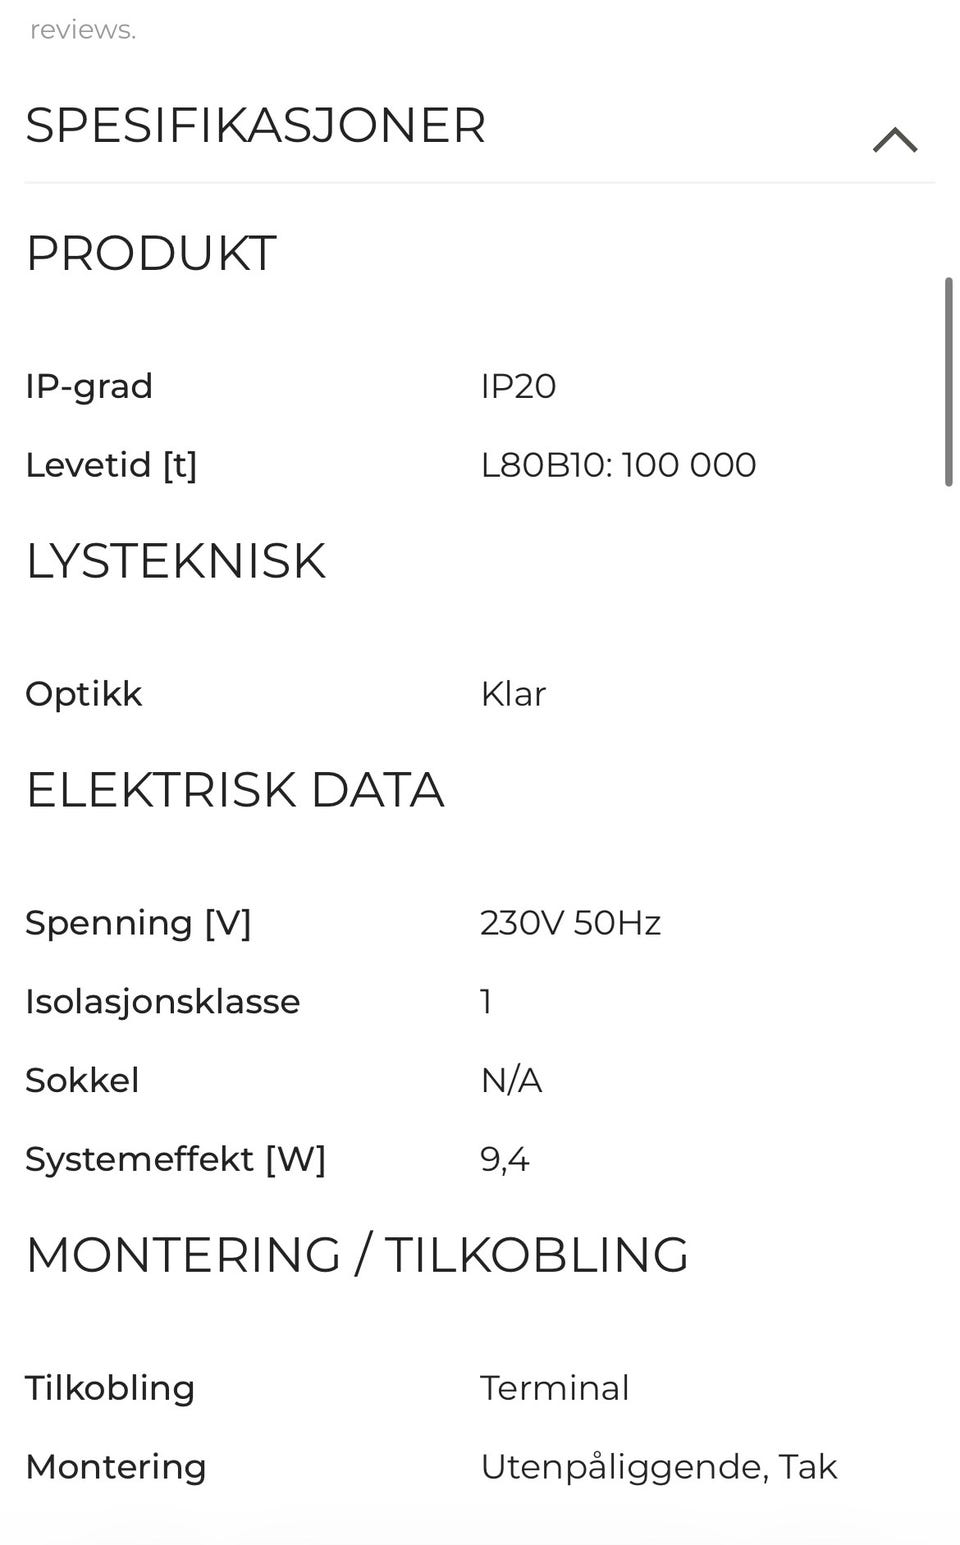Click the Isolasjonsklasse label
Viewport: 960px width, 1545px height.
pyautogui.click(x=163, y=1002)
